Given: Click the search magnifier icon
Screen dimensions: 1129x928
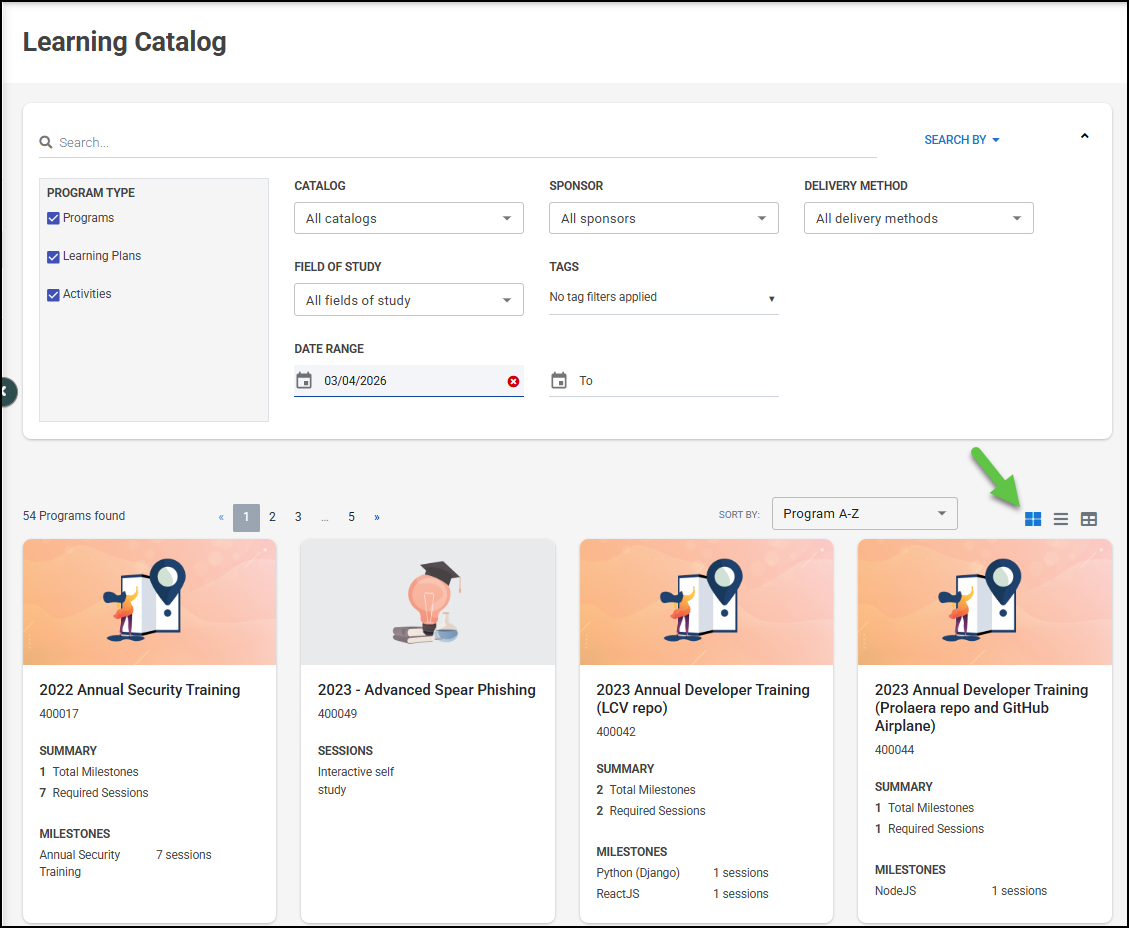Looking at the screenshot, I should tap(46, 143).
